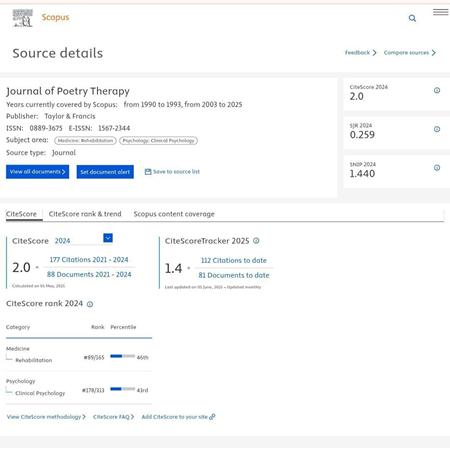
Task: Click the Scopus brand name
Action: (x=55, y=17)
